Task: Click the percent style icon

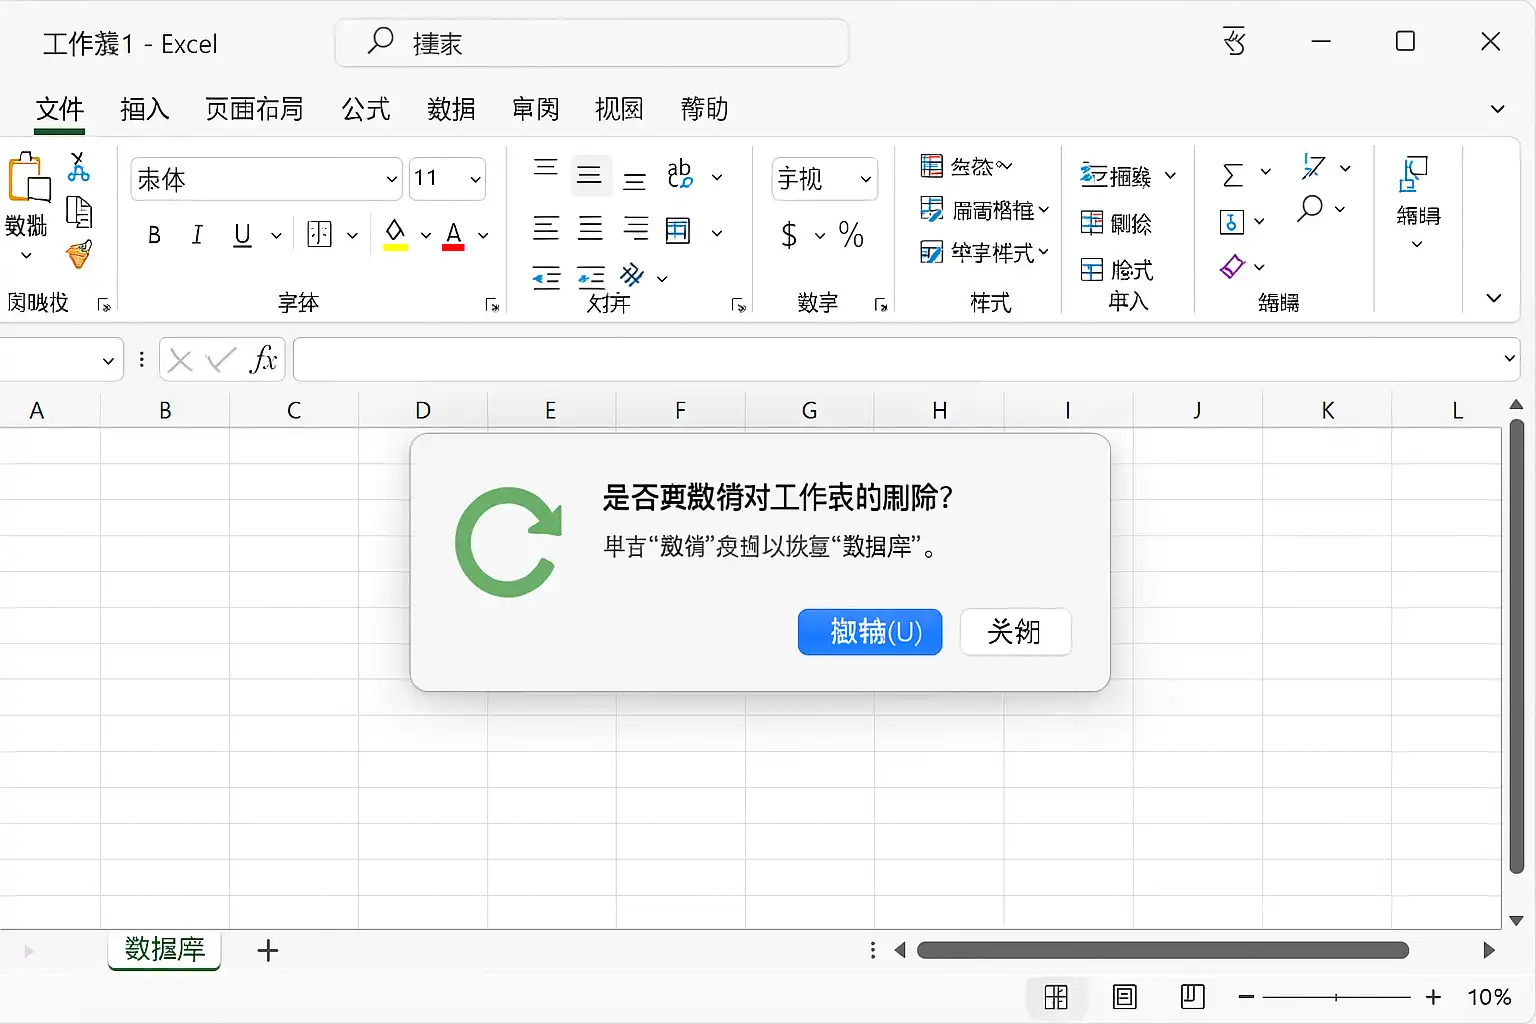Action: [851, 235]
